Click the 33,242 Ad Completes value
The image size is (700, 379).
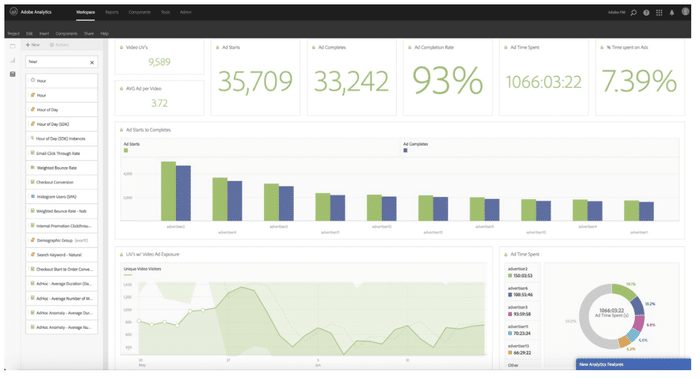tap(351, 81)
